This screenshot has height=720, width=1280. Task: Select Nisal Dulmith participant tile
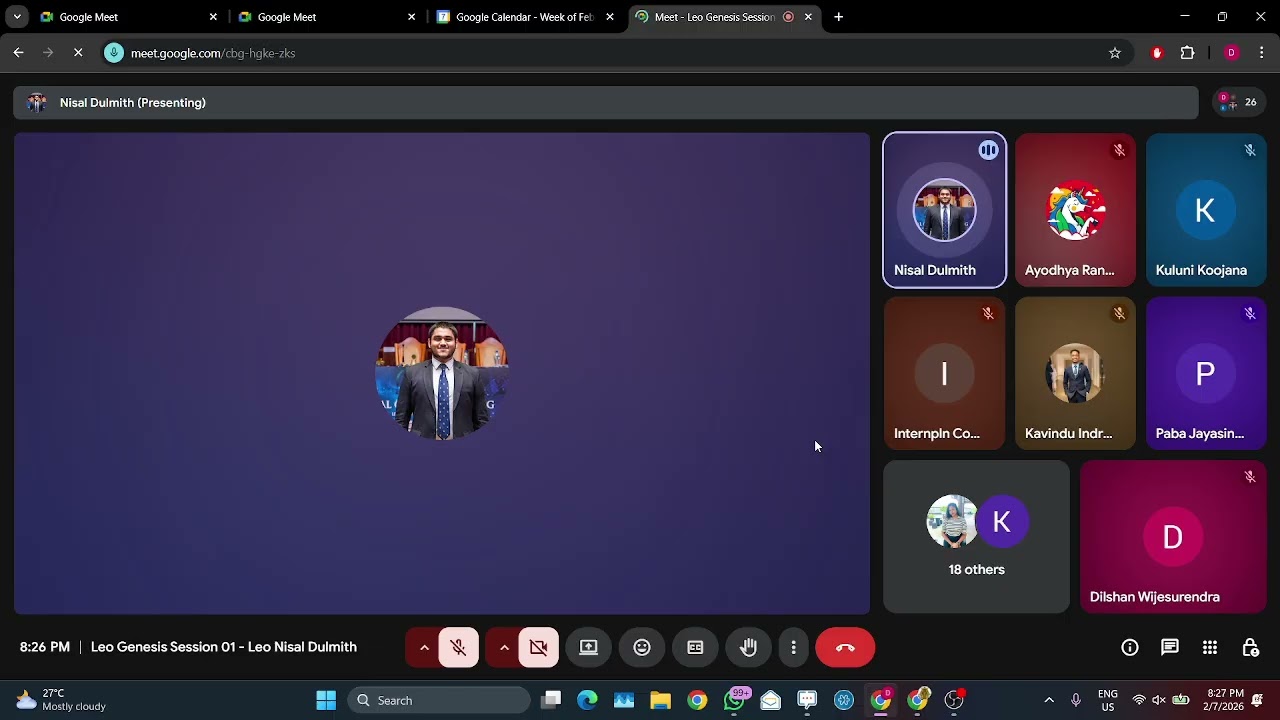pyautogui.click(x=945, y=210)
